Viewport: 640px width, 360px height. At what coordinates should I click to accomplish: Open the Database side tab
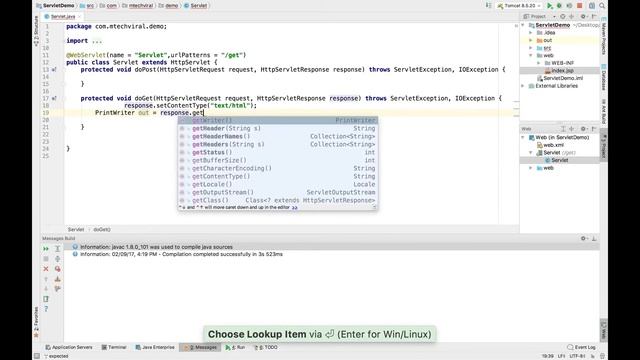pyautogui.click(x=604, y=78)
